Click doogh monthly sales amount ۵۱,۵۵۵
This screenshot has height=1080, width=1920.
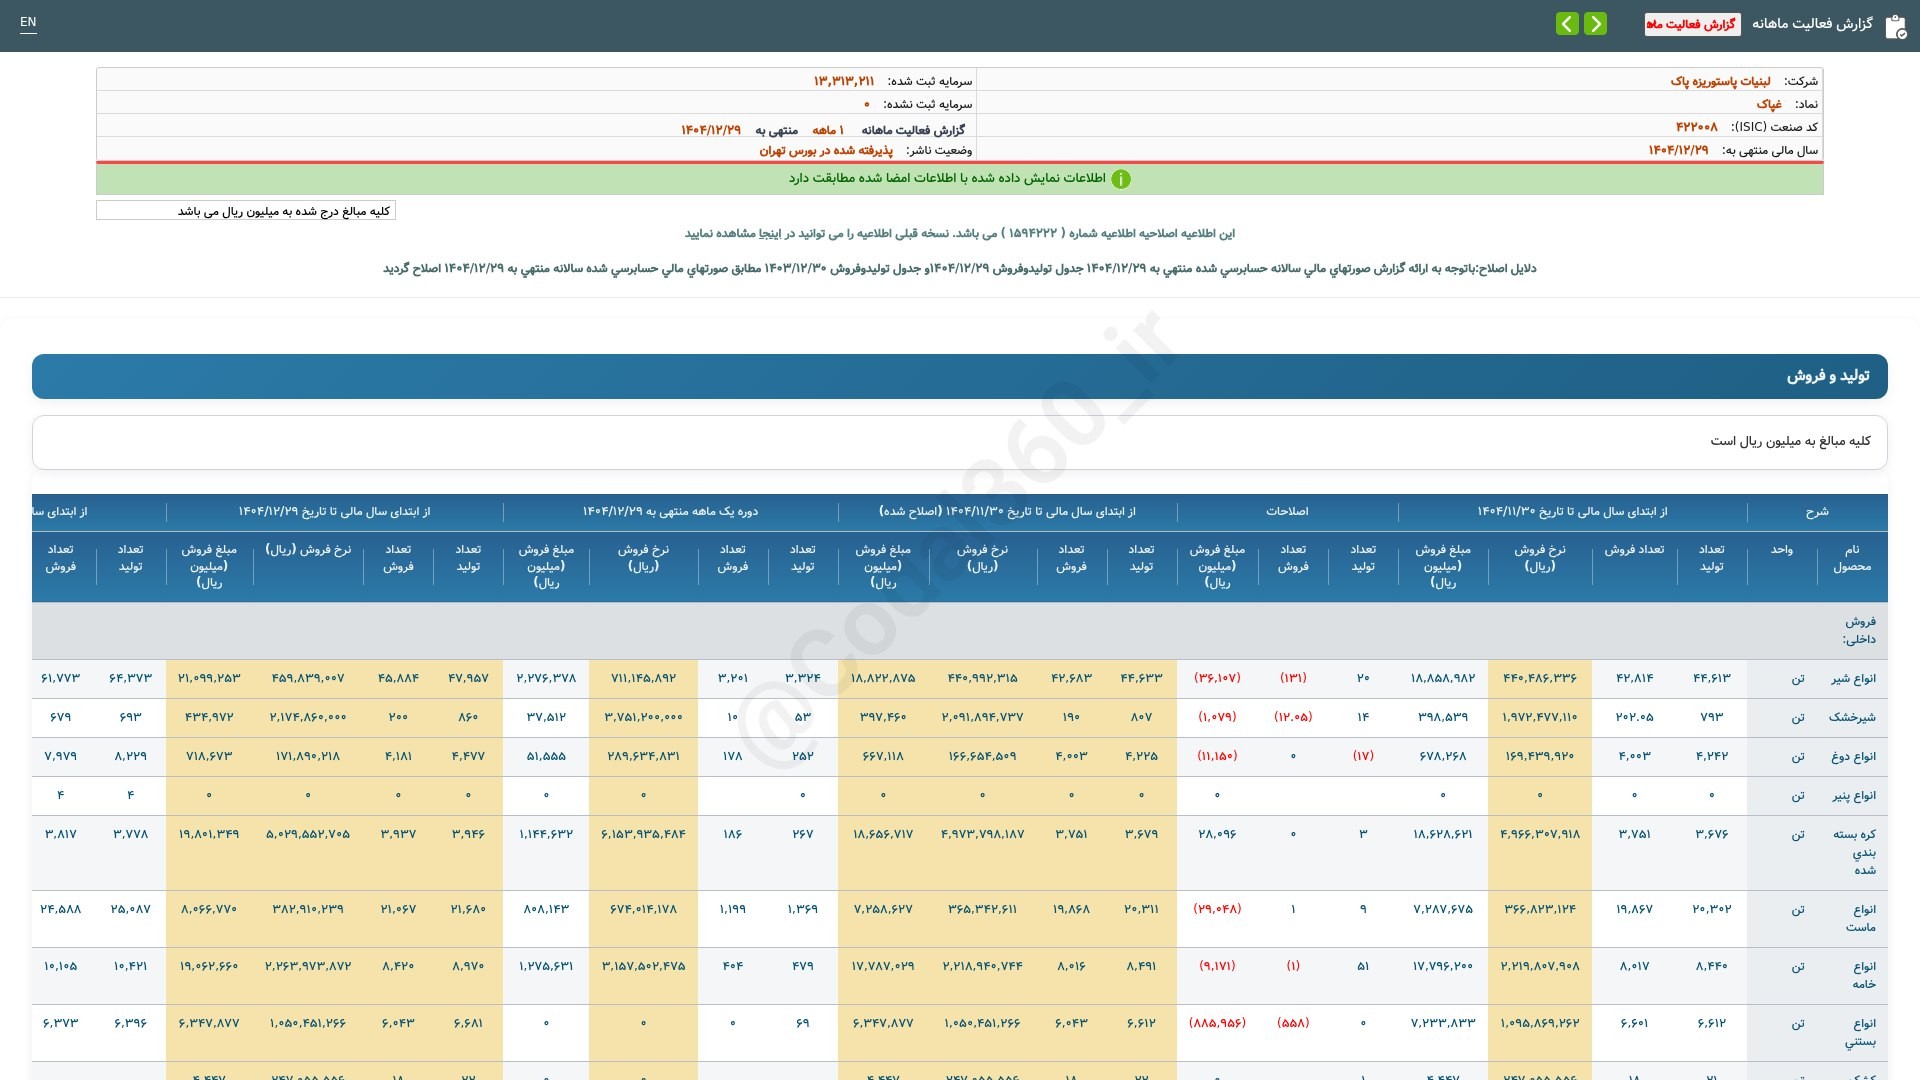point(546,756)
